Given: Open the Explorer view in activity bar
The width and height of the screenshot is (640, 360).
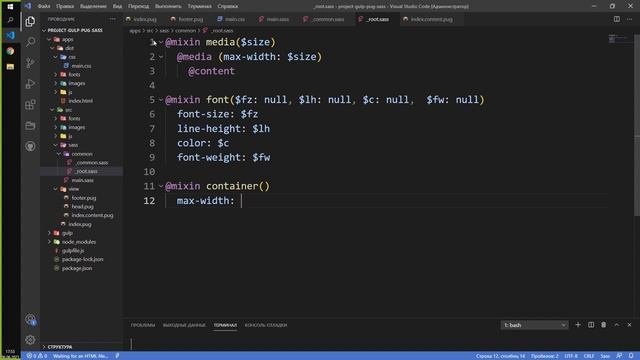Looking at the screenshot, I should pyautogui.click(x=30, y=21).
